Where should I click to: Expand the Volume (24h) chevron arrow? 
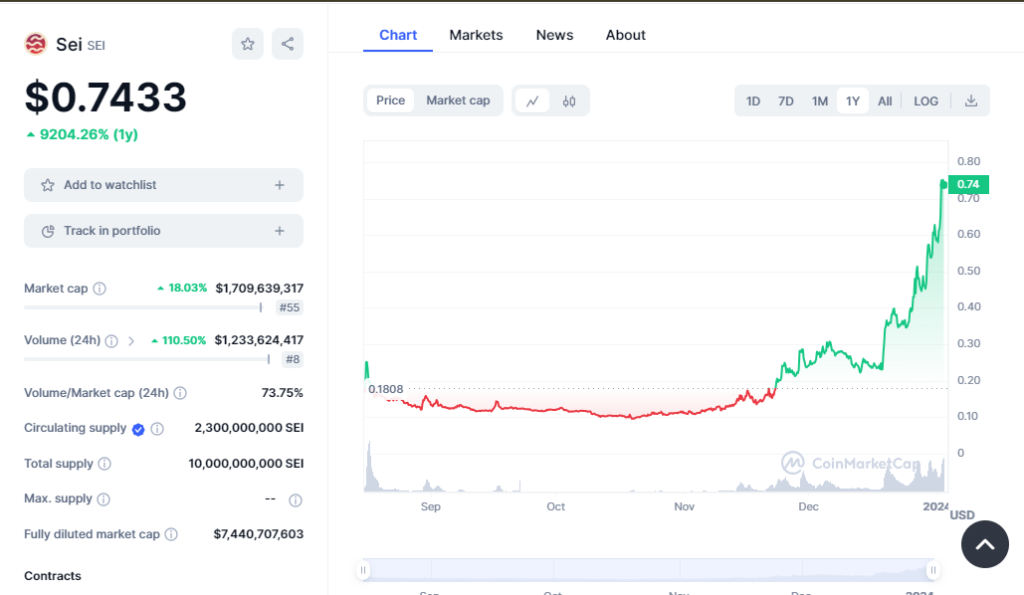(x=131, y=341)
